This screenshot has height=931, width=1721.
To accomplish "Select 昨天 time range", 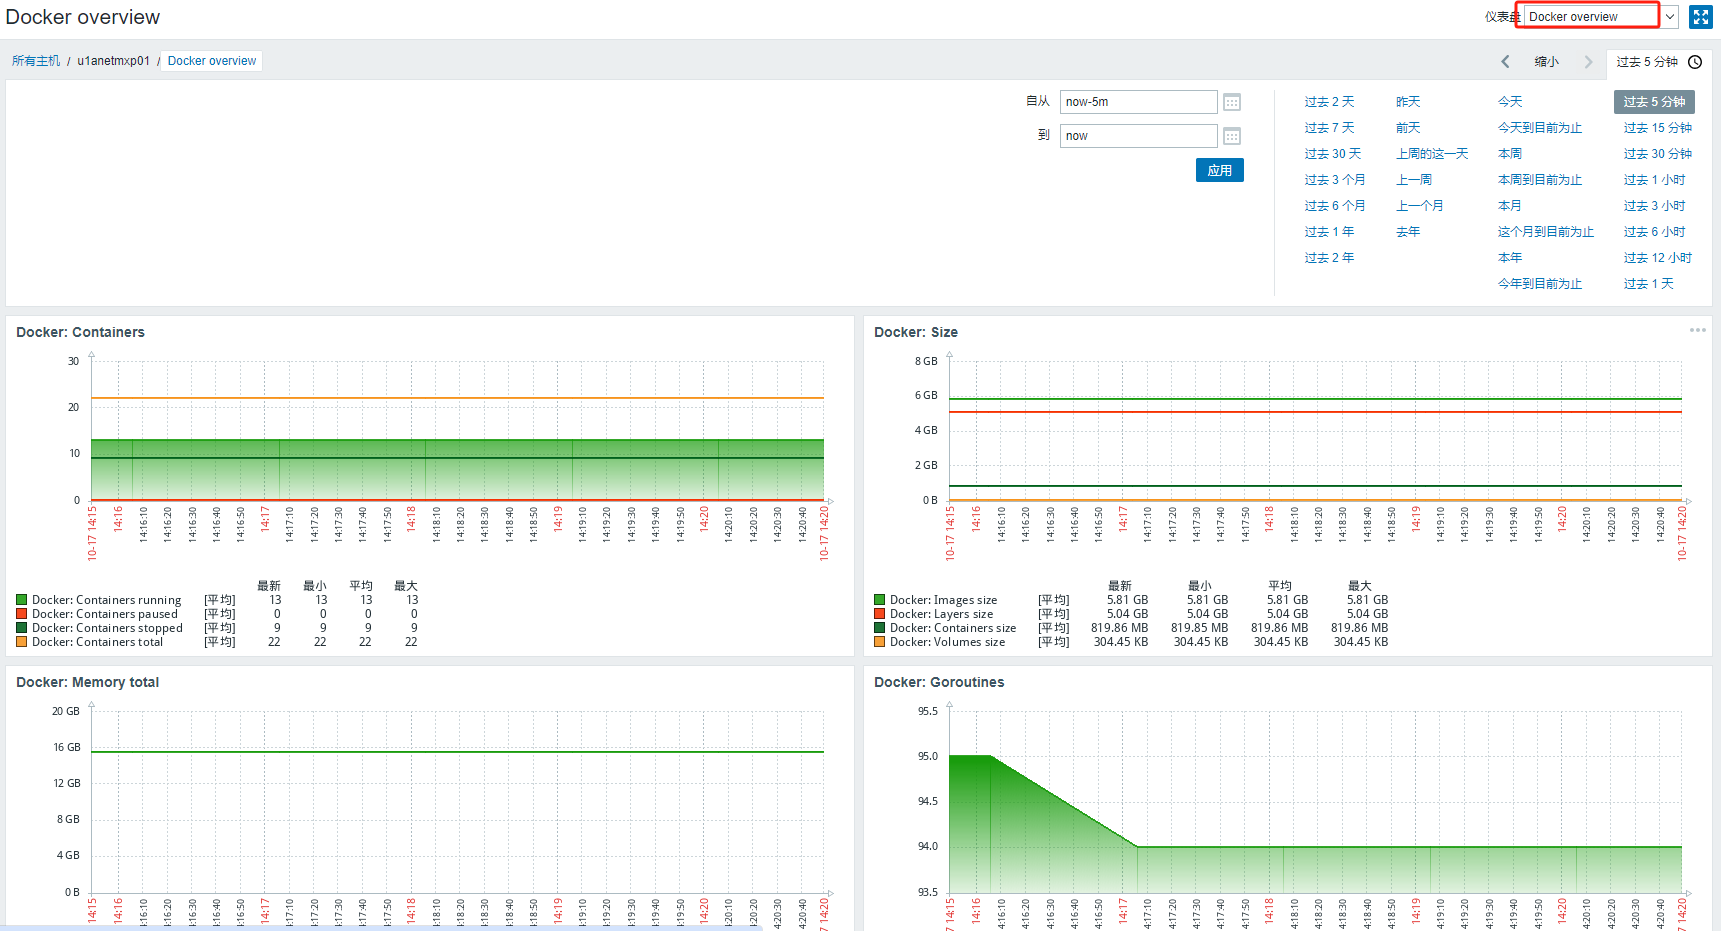I will (x=1408, y=102).
